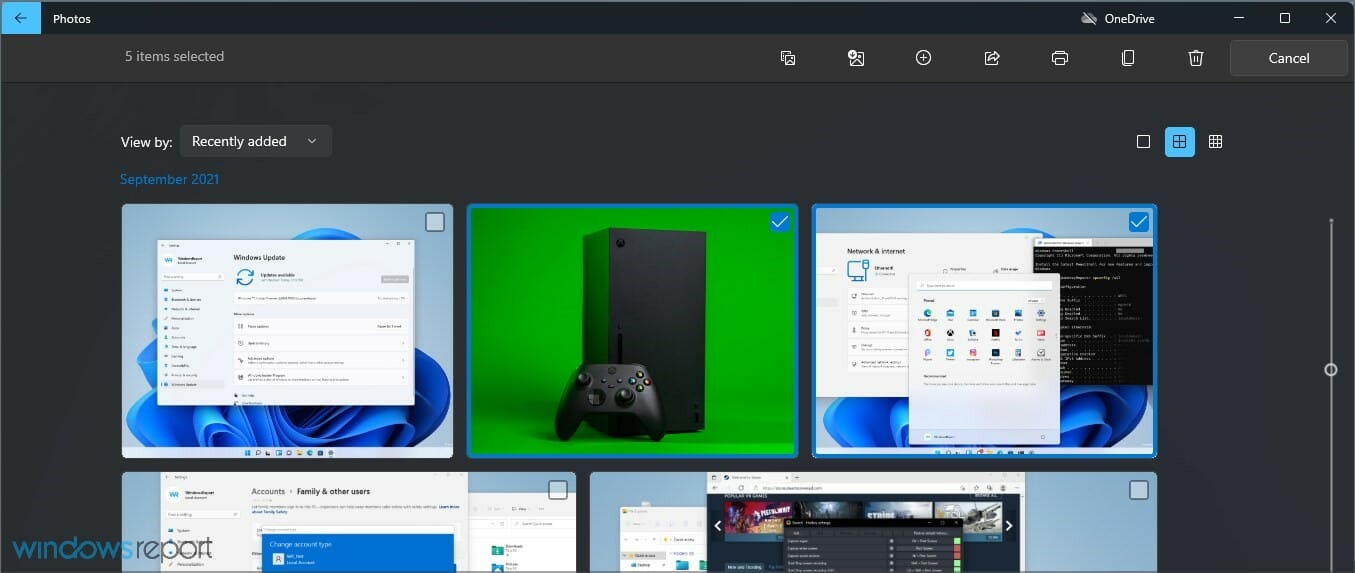
Task: Go back using the blue arrow button
Action: [20, 18]
